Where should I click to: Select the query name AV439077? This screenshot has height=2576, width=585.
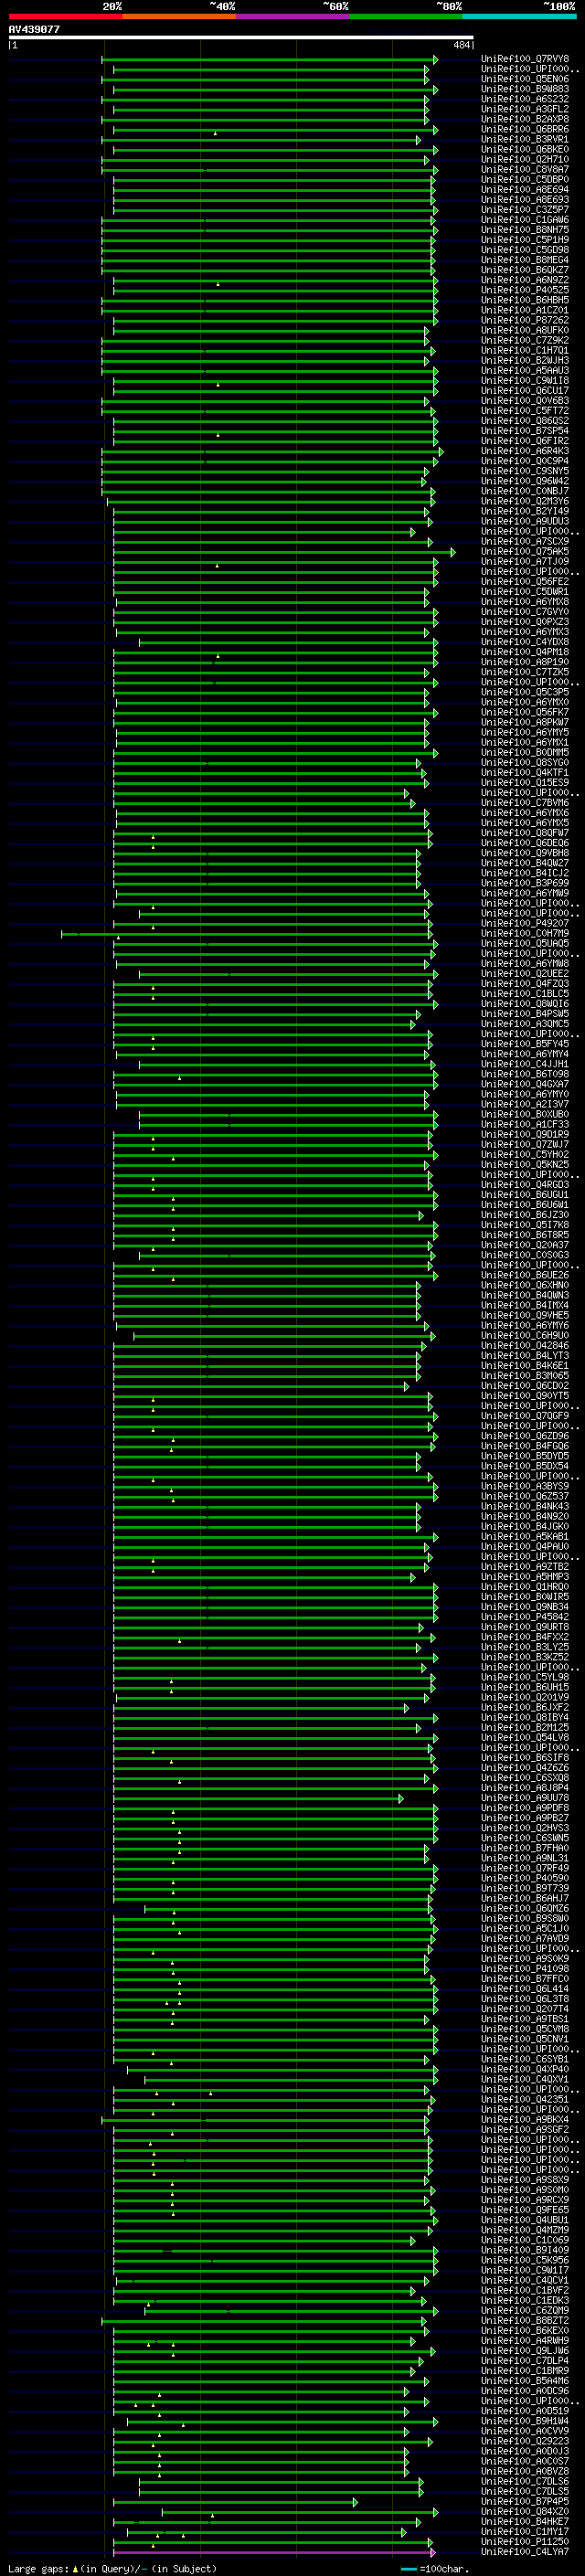(x=34, y=30)
